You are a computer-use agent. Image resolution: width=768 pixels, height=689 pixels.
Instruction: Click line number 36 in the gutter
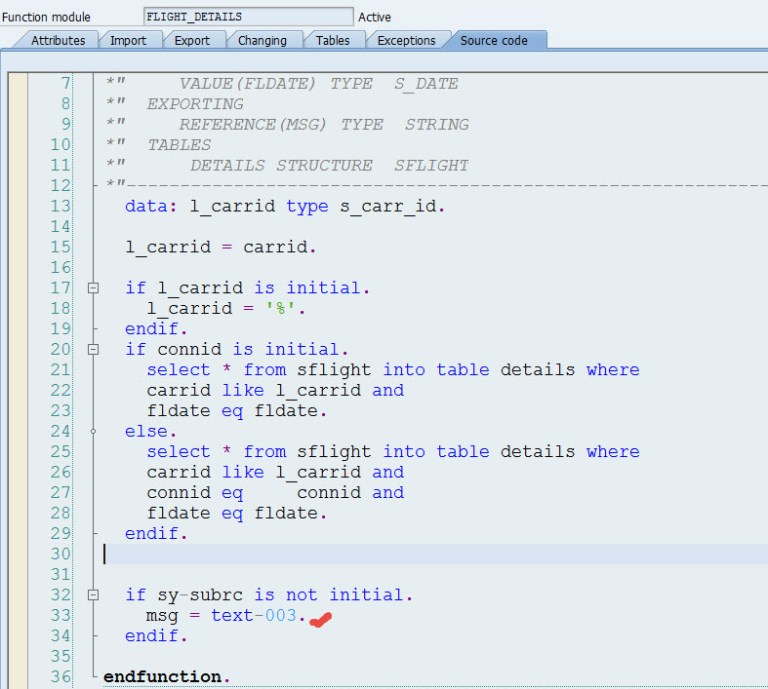pos(60,677)
